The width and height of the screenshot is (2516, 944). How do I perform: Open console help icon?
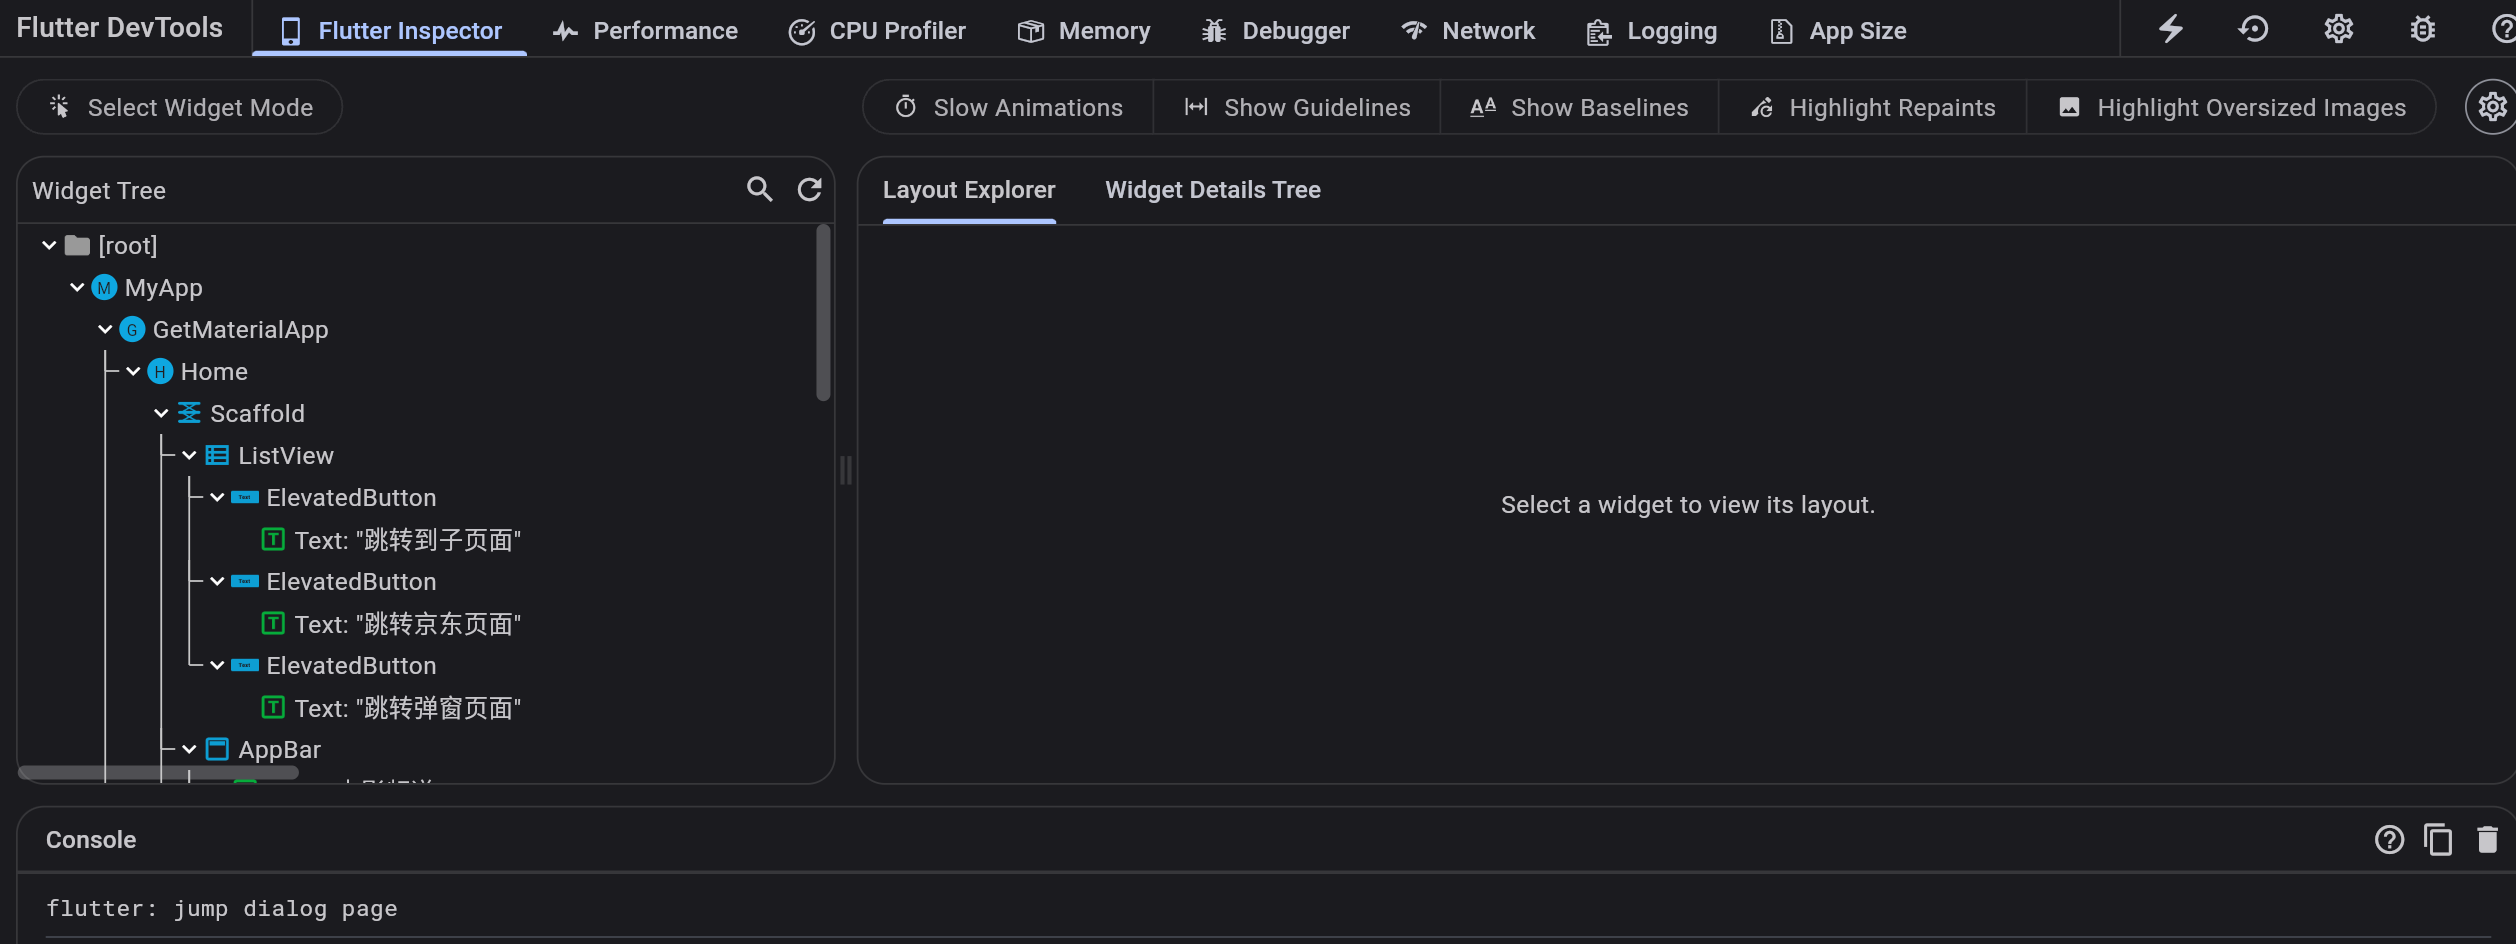pyautogui.click(x=2389, y=839)
